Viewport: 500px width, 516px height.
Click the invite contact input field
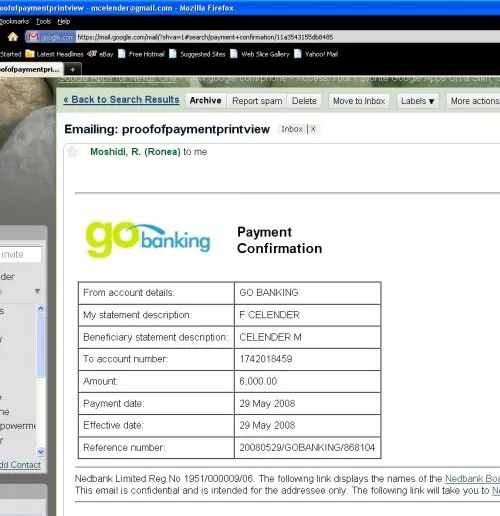point(20,255)
